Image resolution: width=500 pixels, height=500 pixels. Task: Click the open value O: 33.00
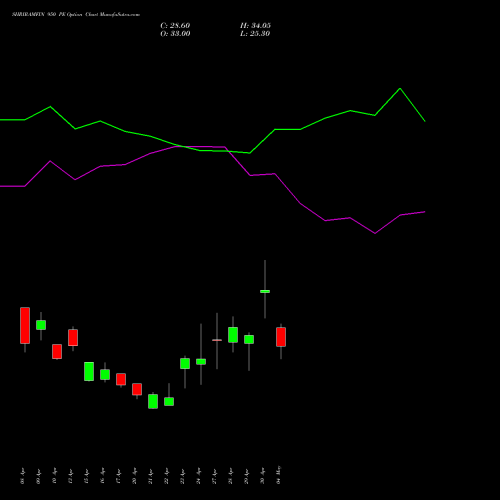click(175, 34)
